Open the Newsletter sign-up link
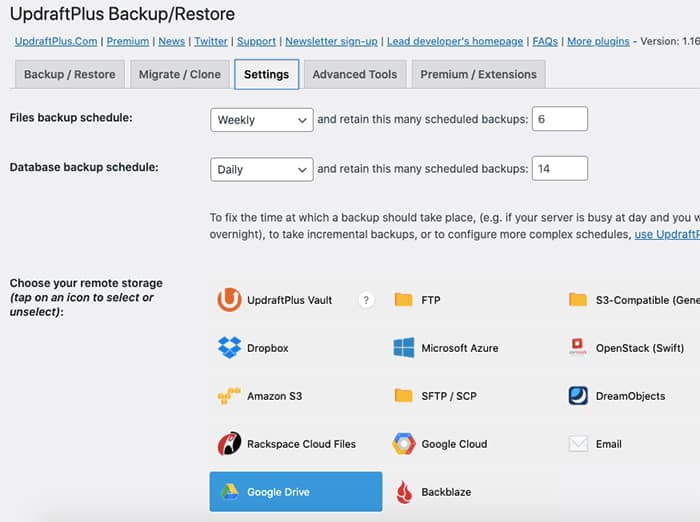The height and width of the screenshot is (522, 700). tap(331, 42)
